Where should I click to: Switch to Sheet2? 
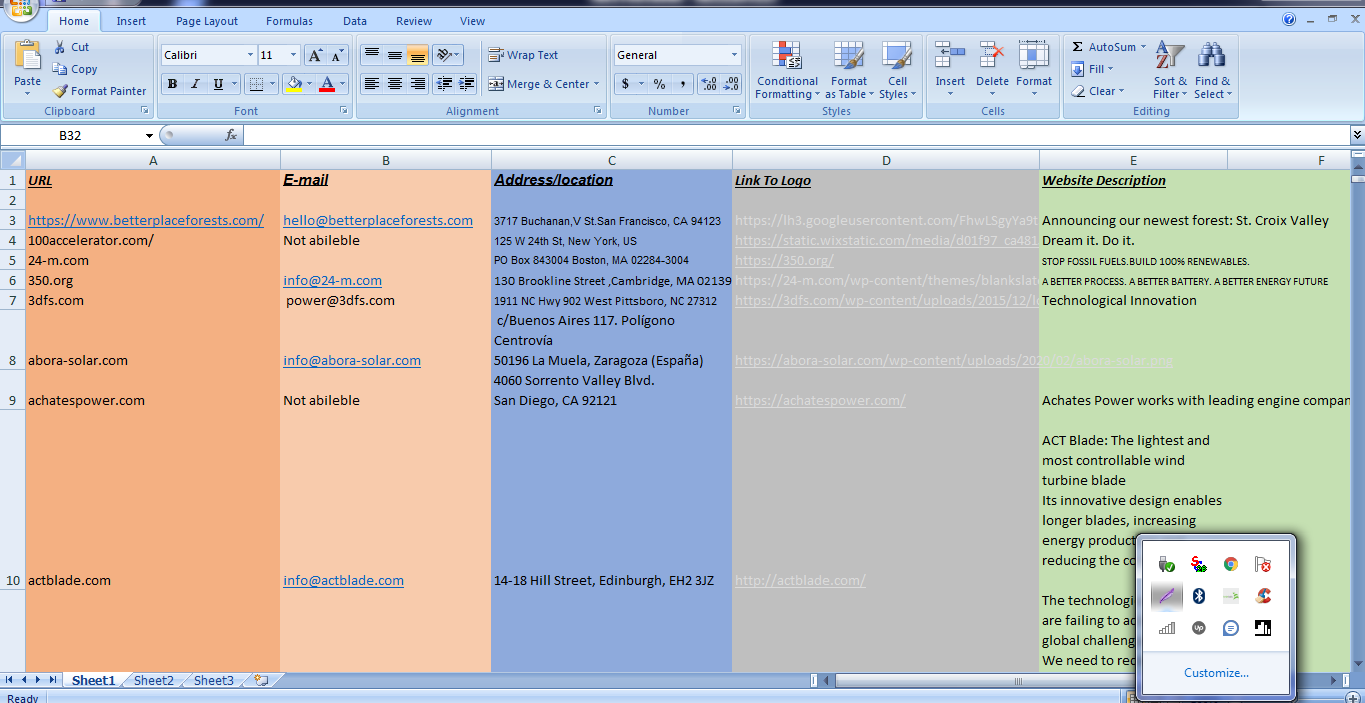152,680
